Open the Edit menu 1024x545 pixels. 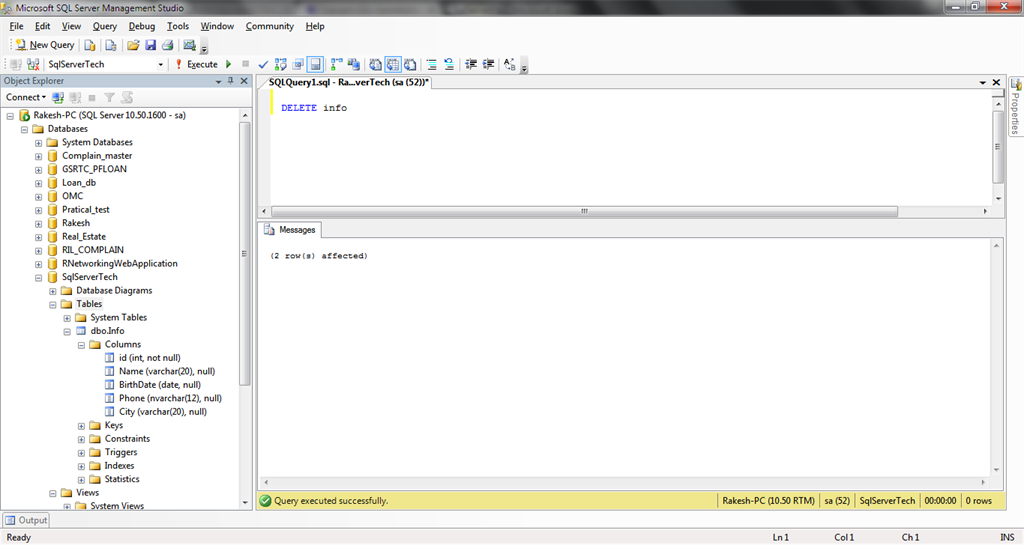click(42, 26)
